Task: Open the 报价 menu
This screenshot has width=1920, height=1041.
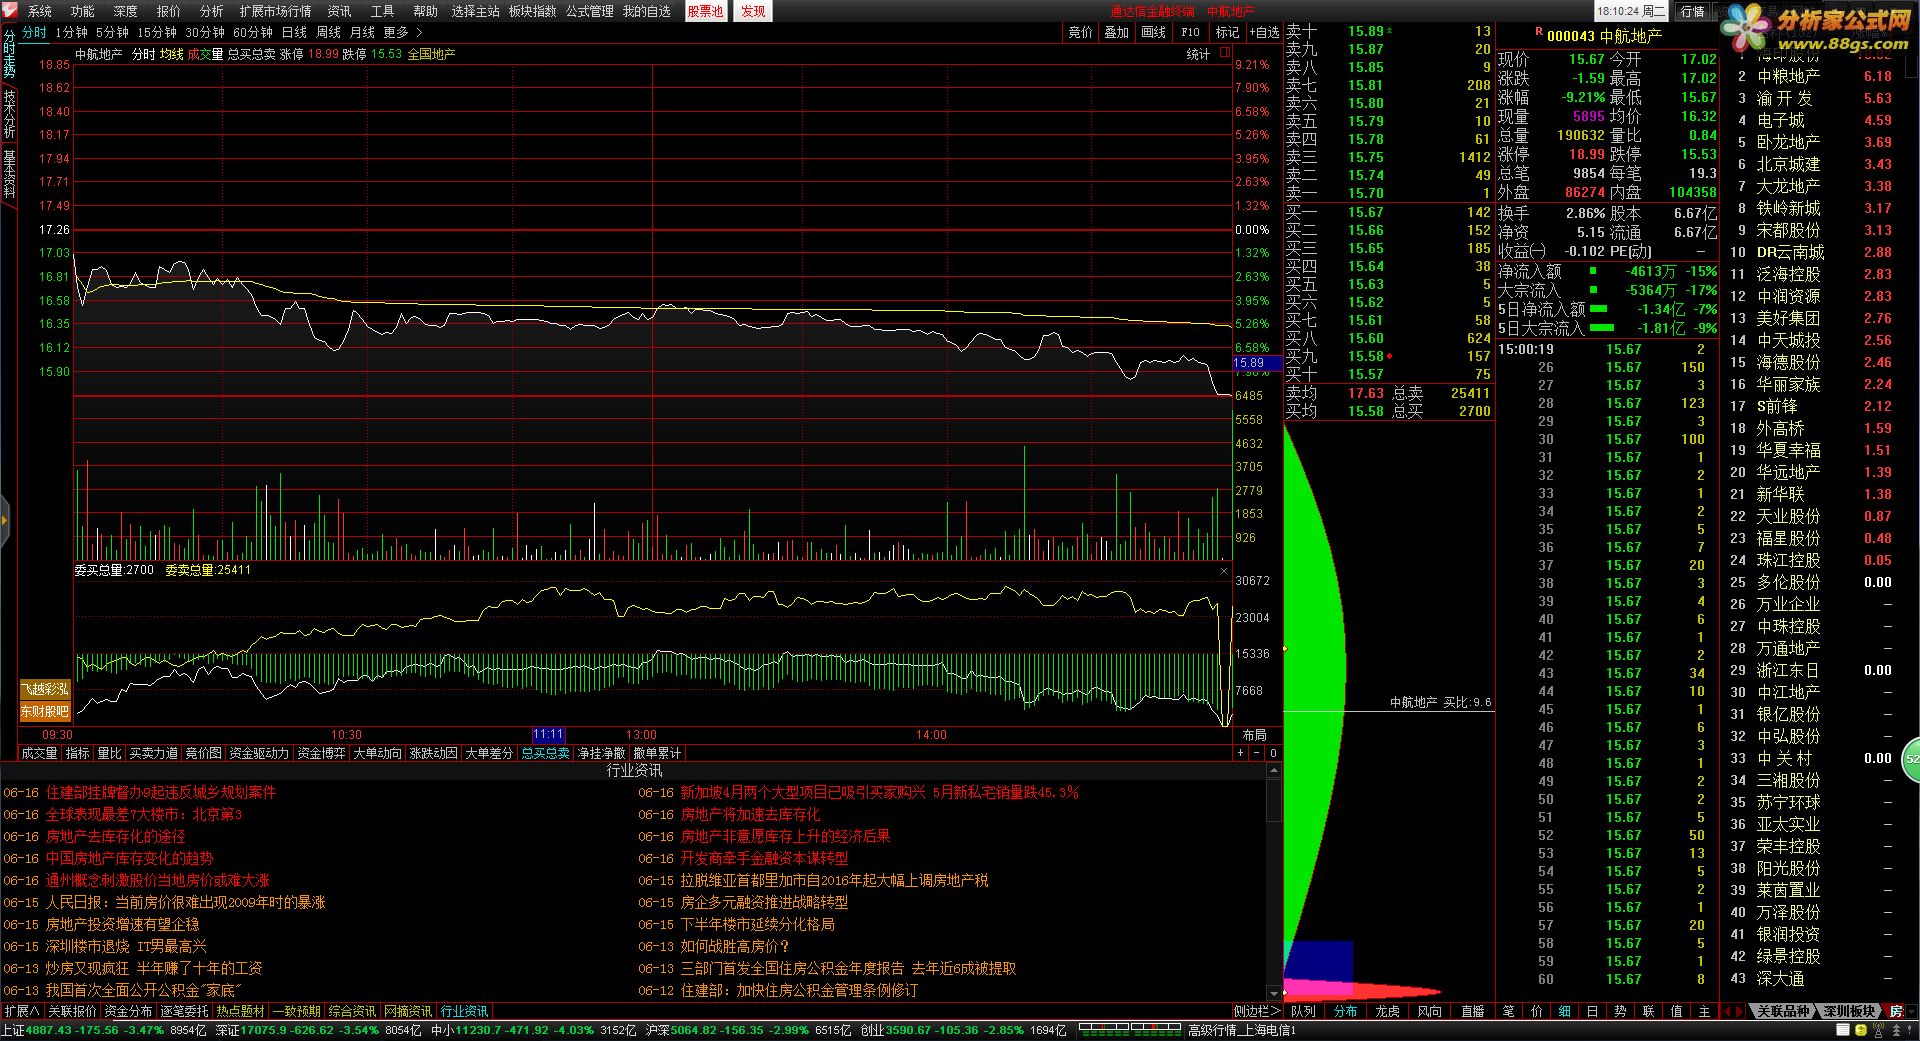Action: (169, 11)
